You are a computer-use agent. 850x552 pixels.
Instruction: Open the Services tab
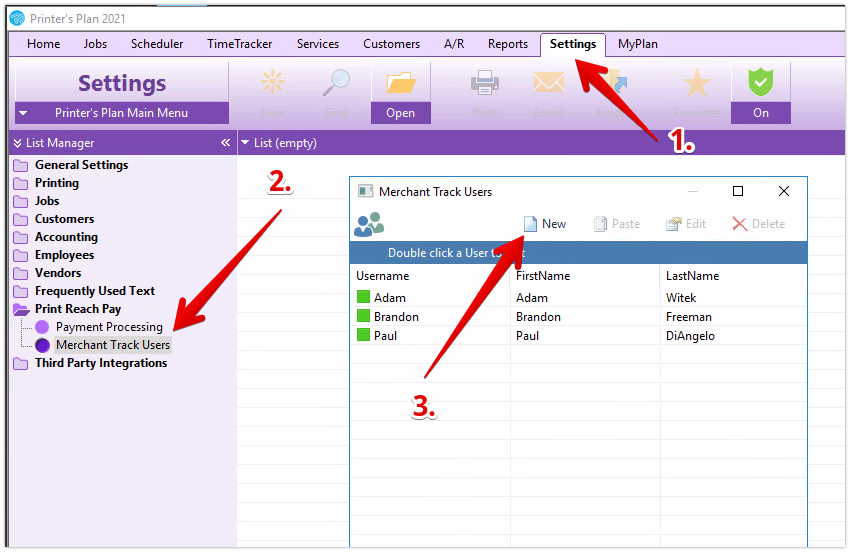tap(318, 44)
